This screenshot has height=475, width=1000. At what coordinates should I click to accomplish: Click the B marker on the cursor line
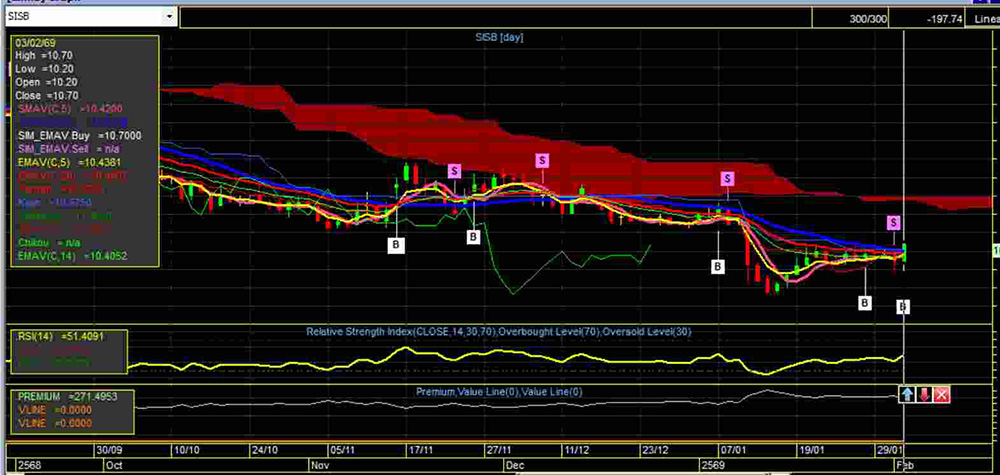[903, 306]
